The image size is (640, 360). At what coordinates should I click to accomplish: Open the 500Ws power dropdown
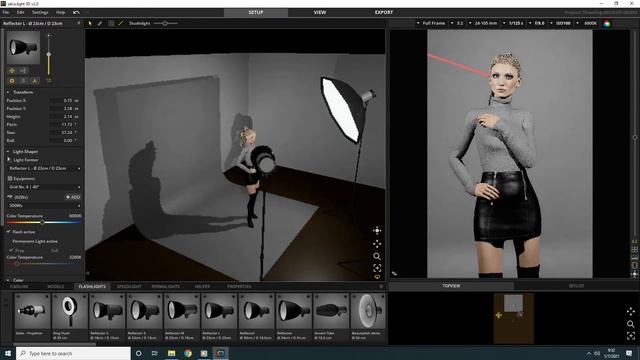pos(44,206)
